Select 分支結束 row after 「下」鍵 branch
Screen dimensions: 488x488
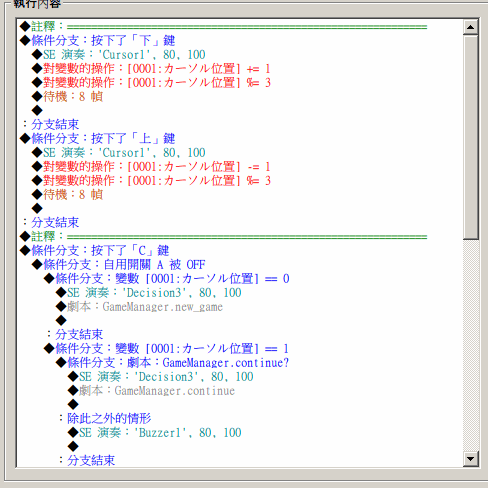click(x=50, y=124)
